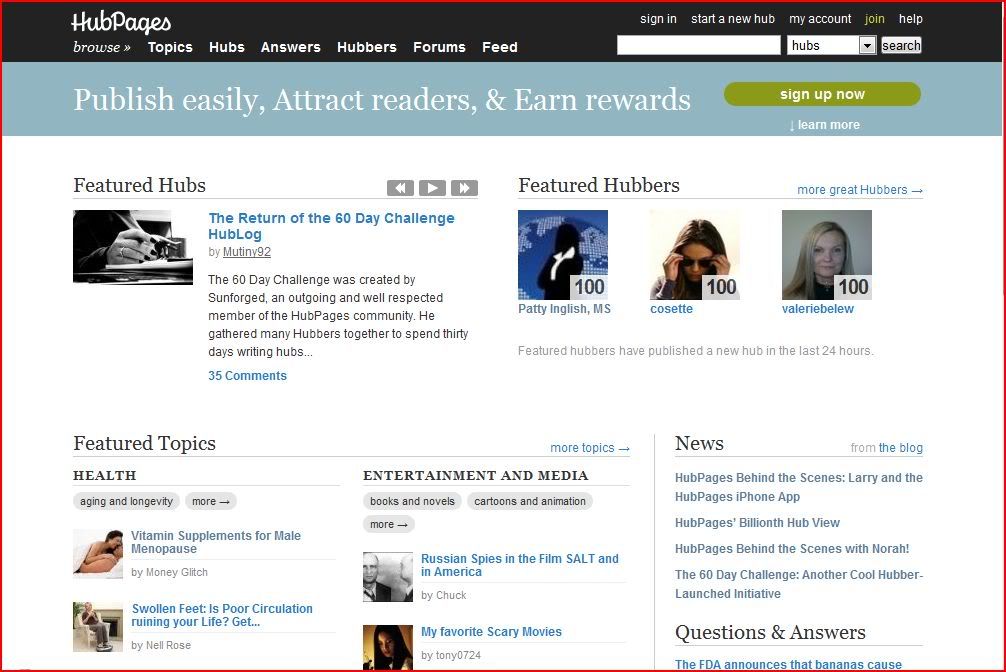Open Vitamin Supplements for Male Menopause thumbnail
Viewport: 1006px width, 672px height.
(98, 554)
